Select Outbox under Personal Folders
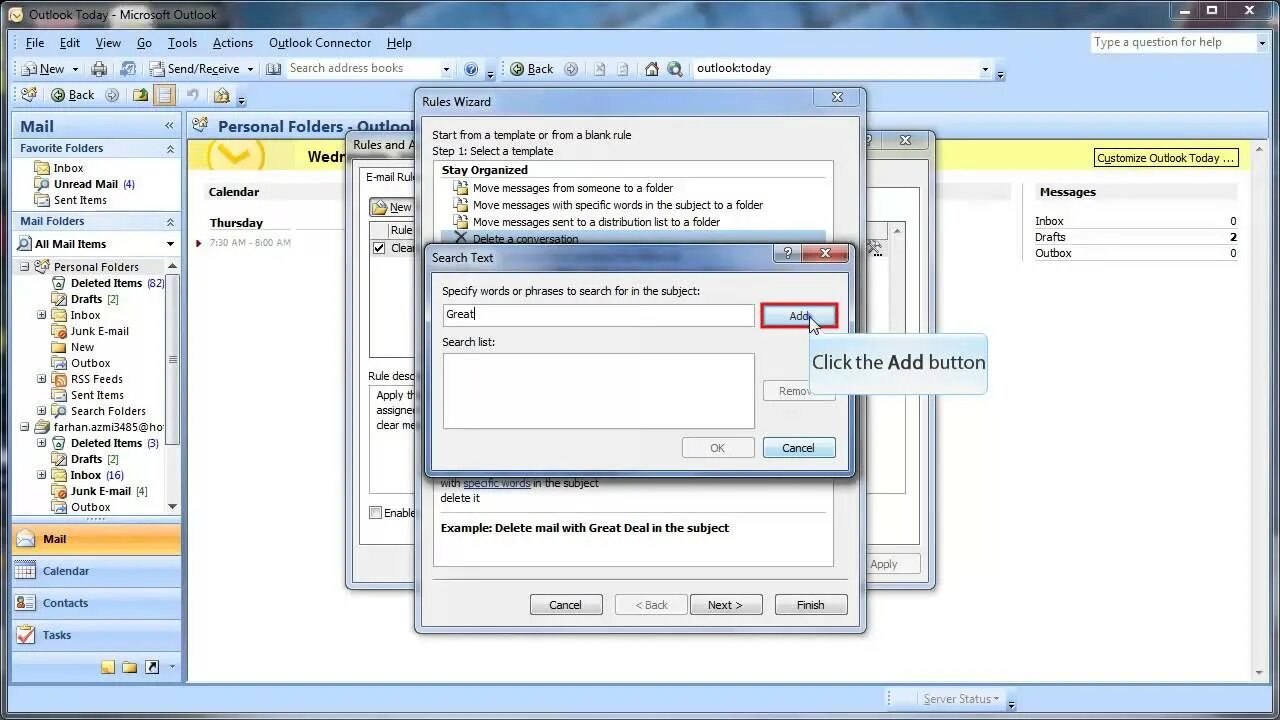Screen dimensions: 1280x720 tap(81, 363)
